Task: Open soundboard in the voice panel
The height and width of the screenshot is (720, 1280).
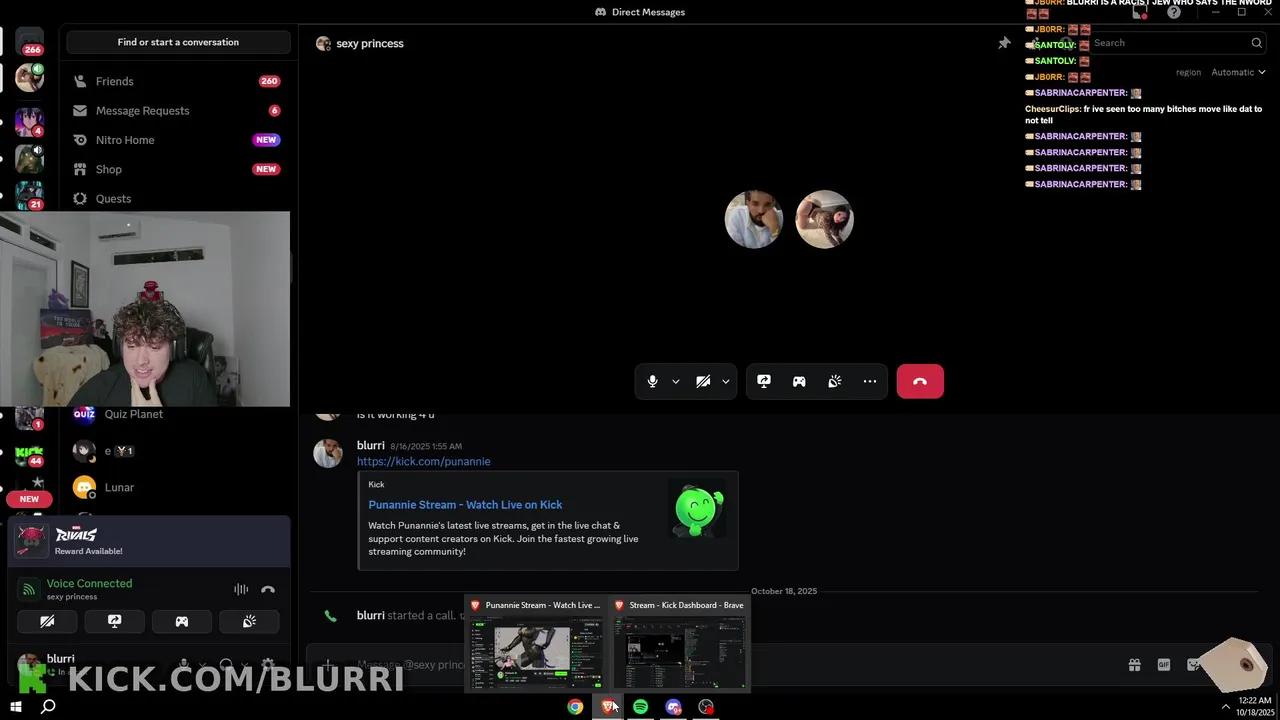Action: coord(249,621)
